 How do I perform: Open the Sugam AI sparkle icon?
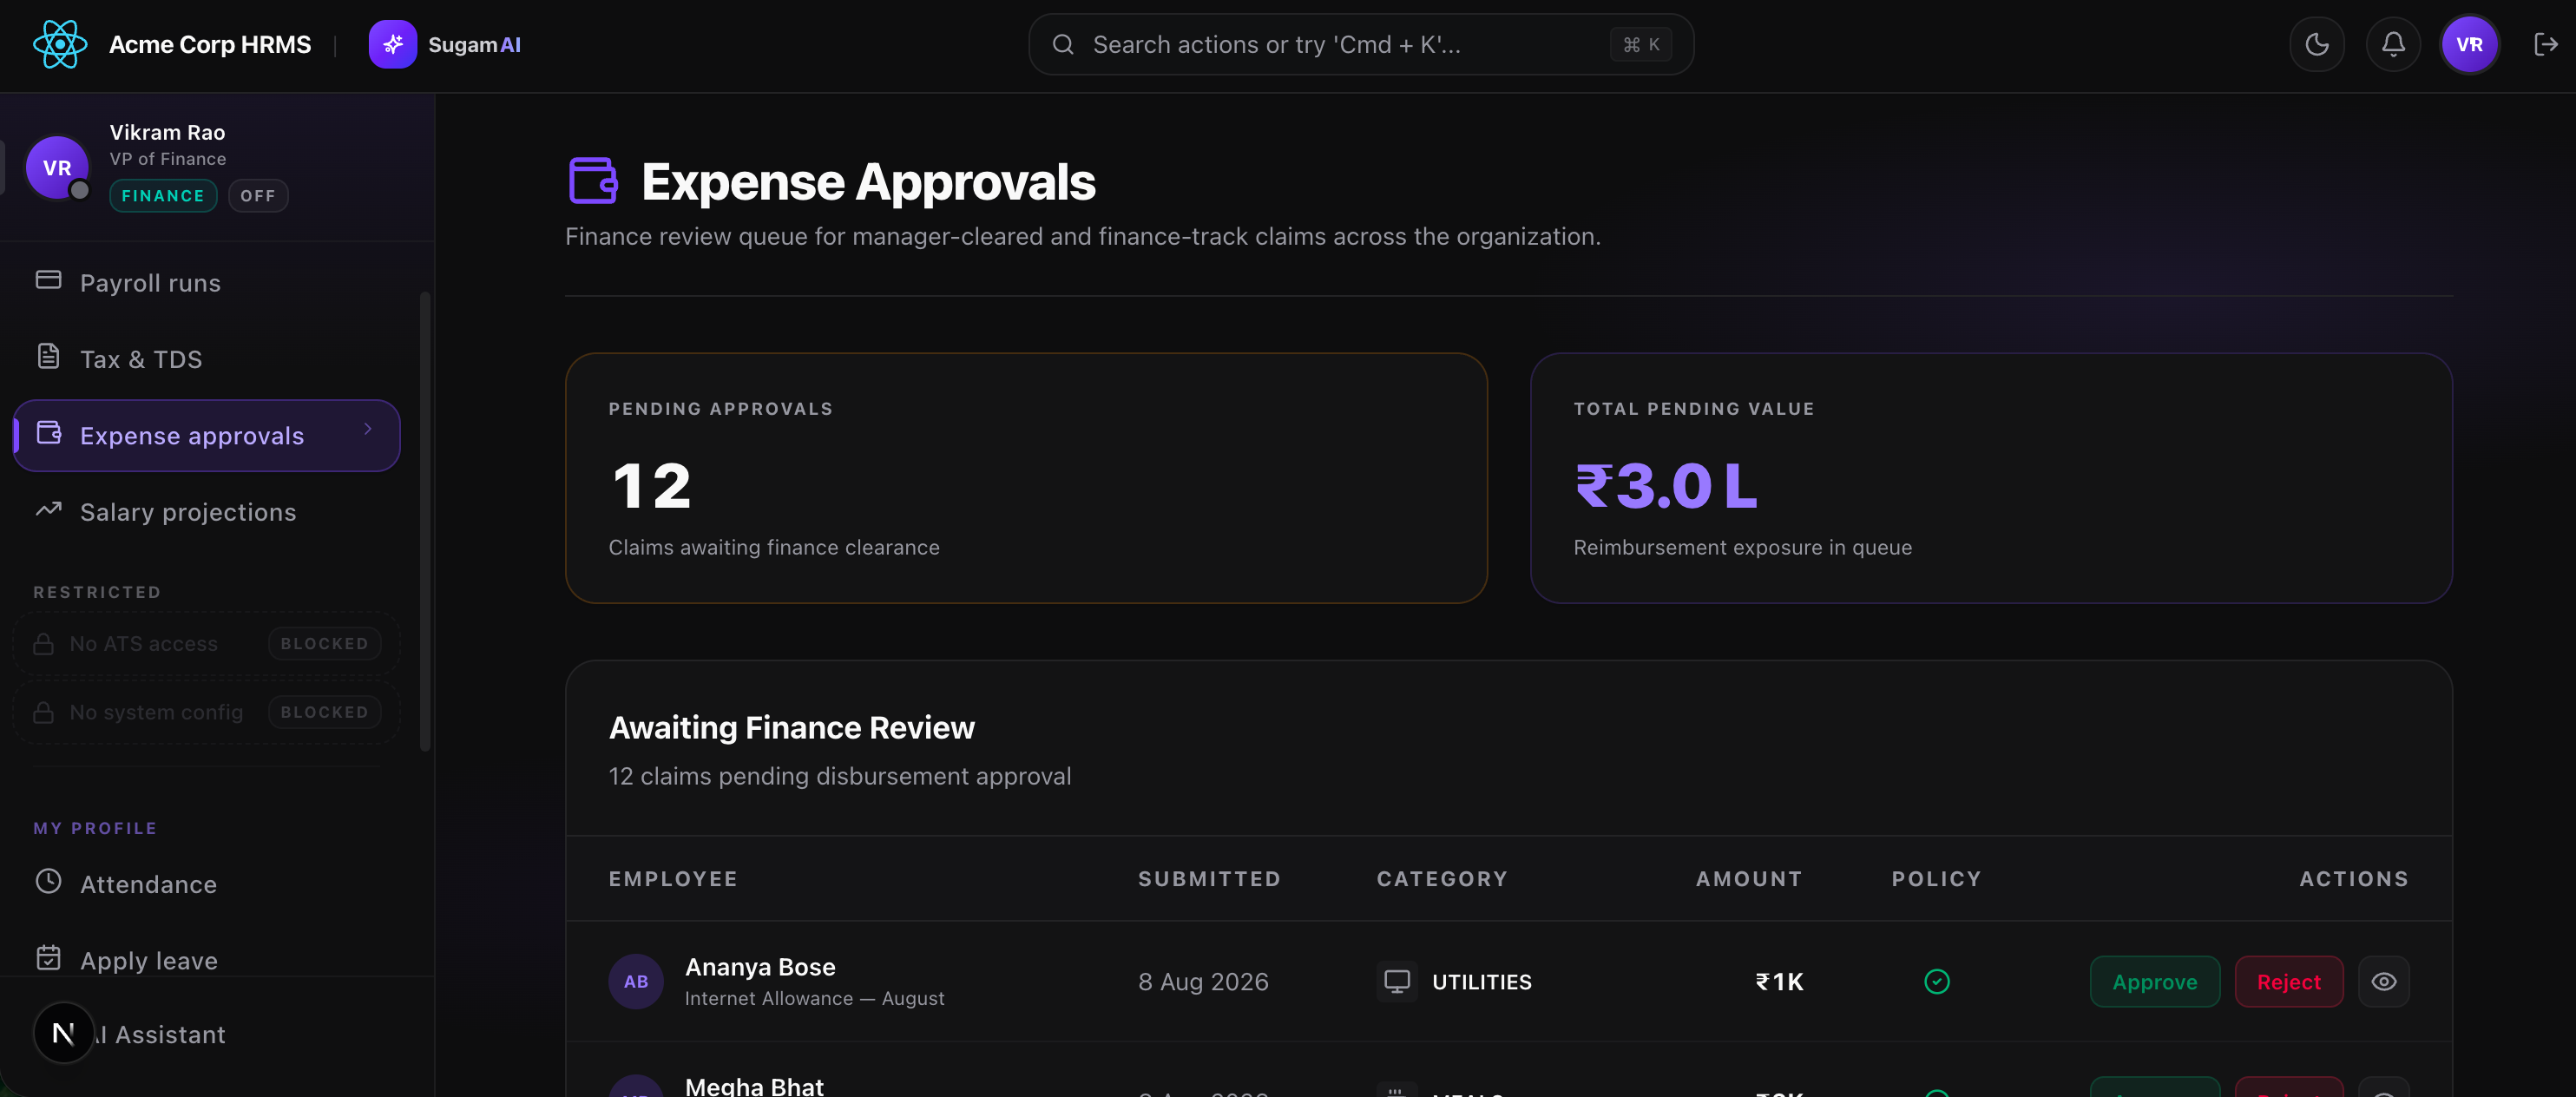(392, 44)
